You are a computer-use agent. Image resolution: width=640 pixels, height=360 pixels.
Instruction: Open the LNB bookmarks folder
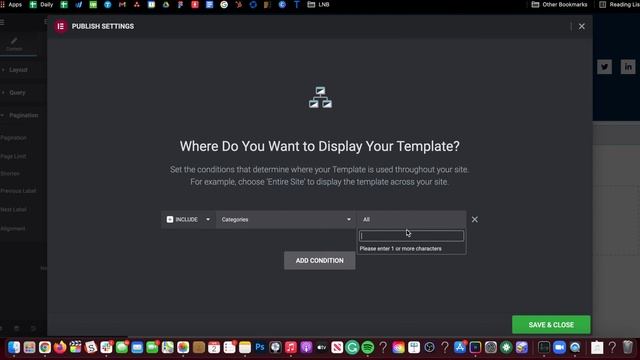coord(318,4)
